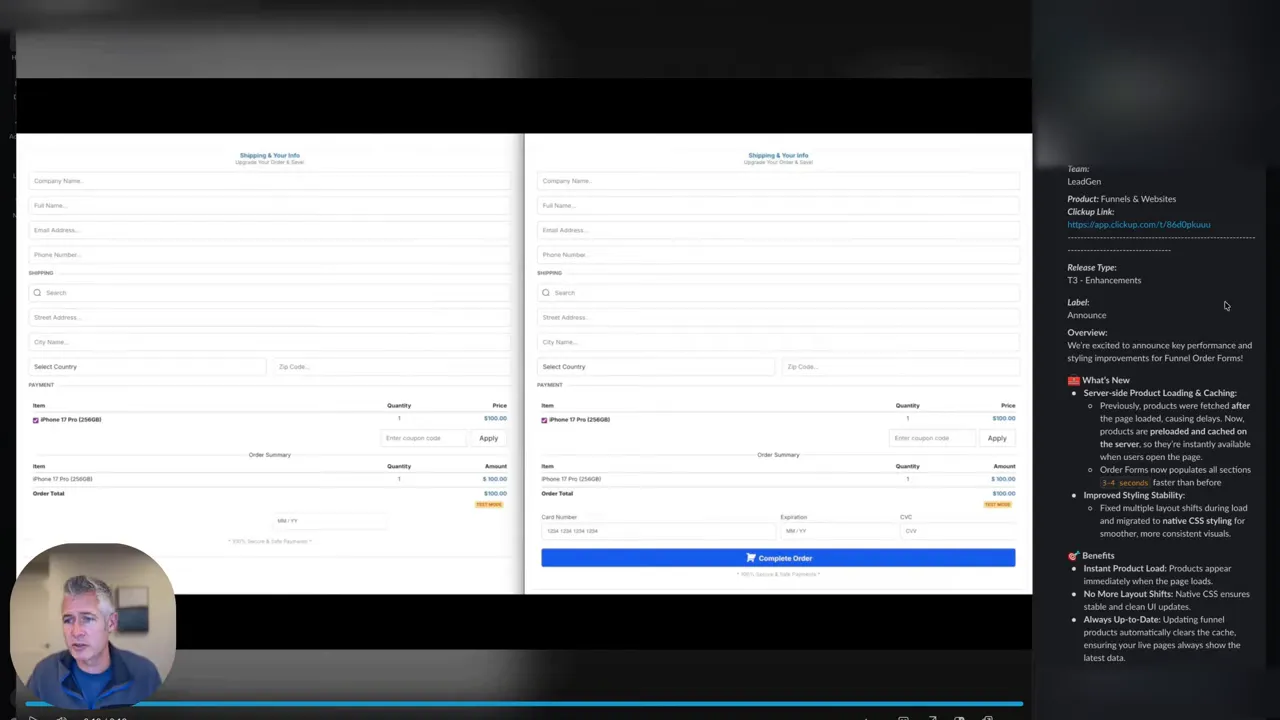Focus City Name field in the right order form
1280x720 pixels.
[x=778, y=342]
